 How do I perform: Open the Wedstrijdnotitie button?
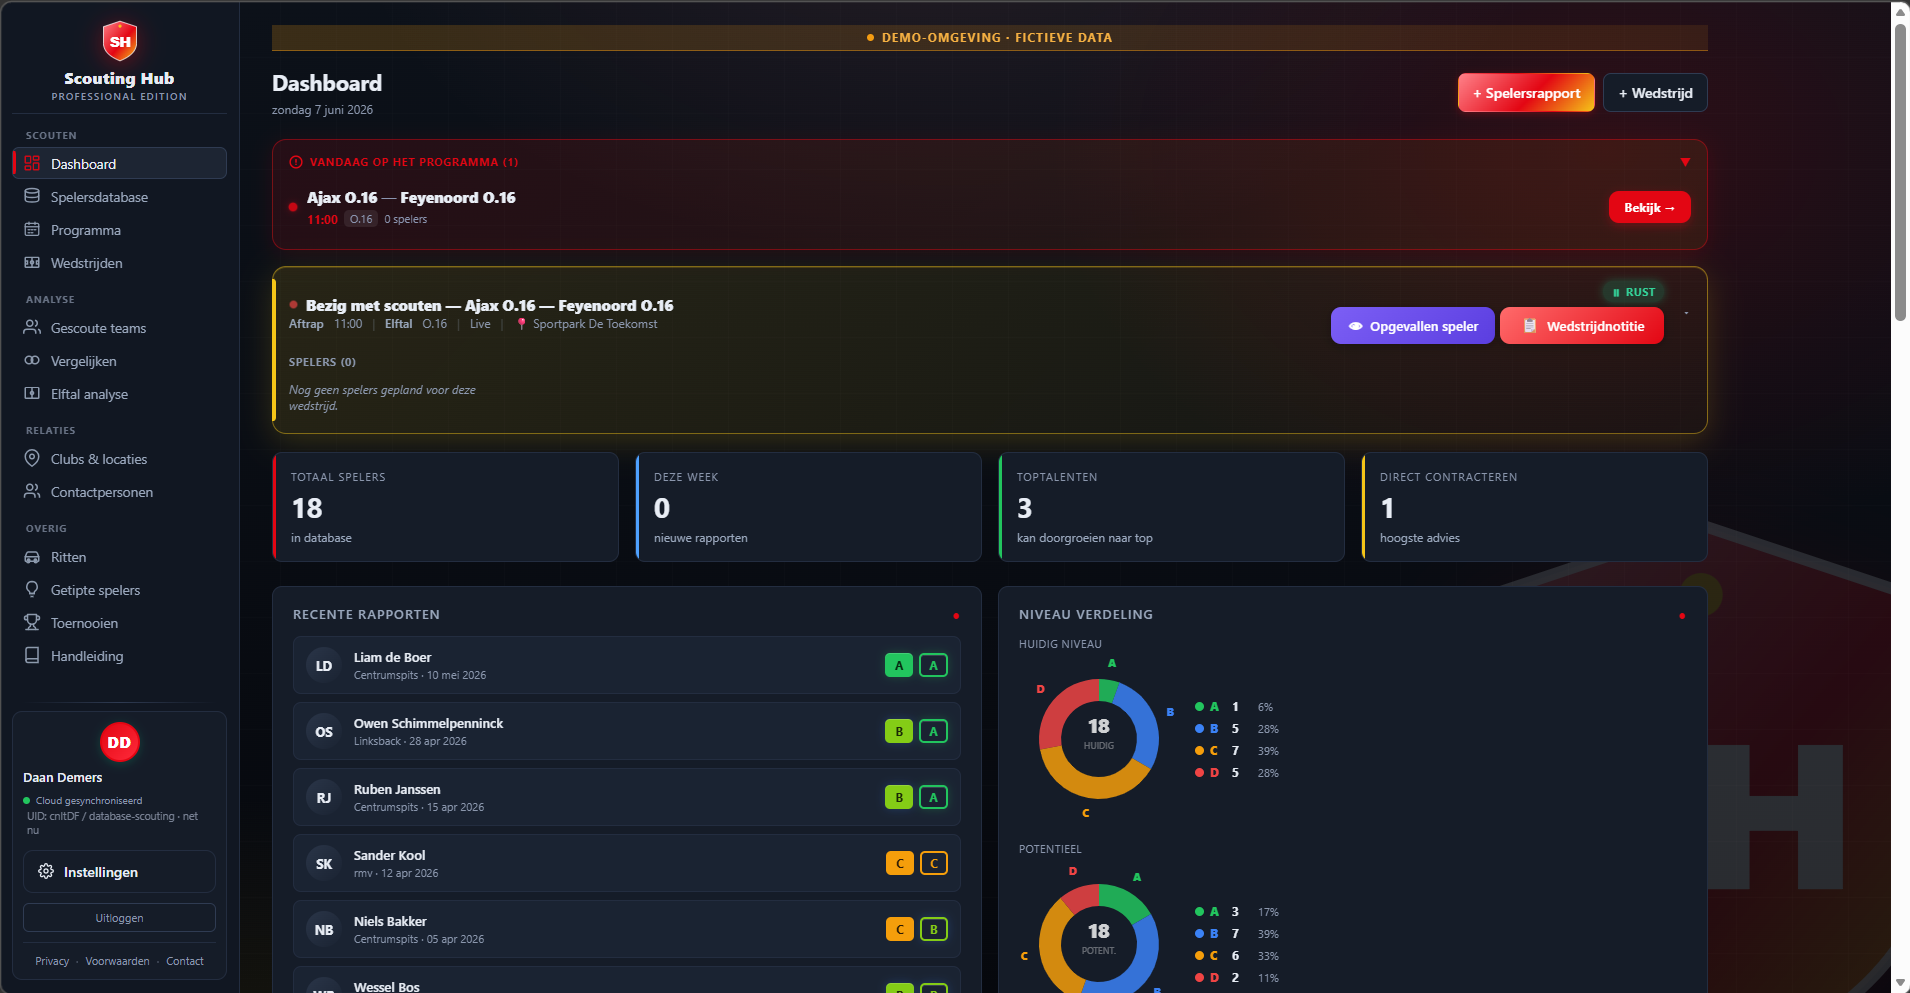(x=1582, y=326)
